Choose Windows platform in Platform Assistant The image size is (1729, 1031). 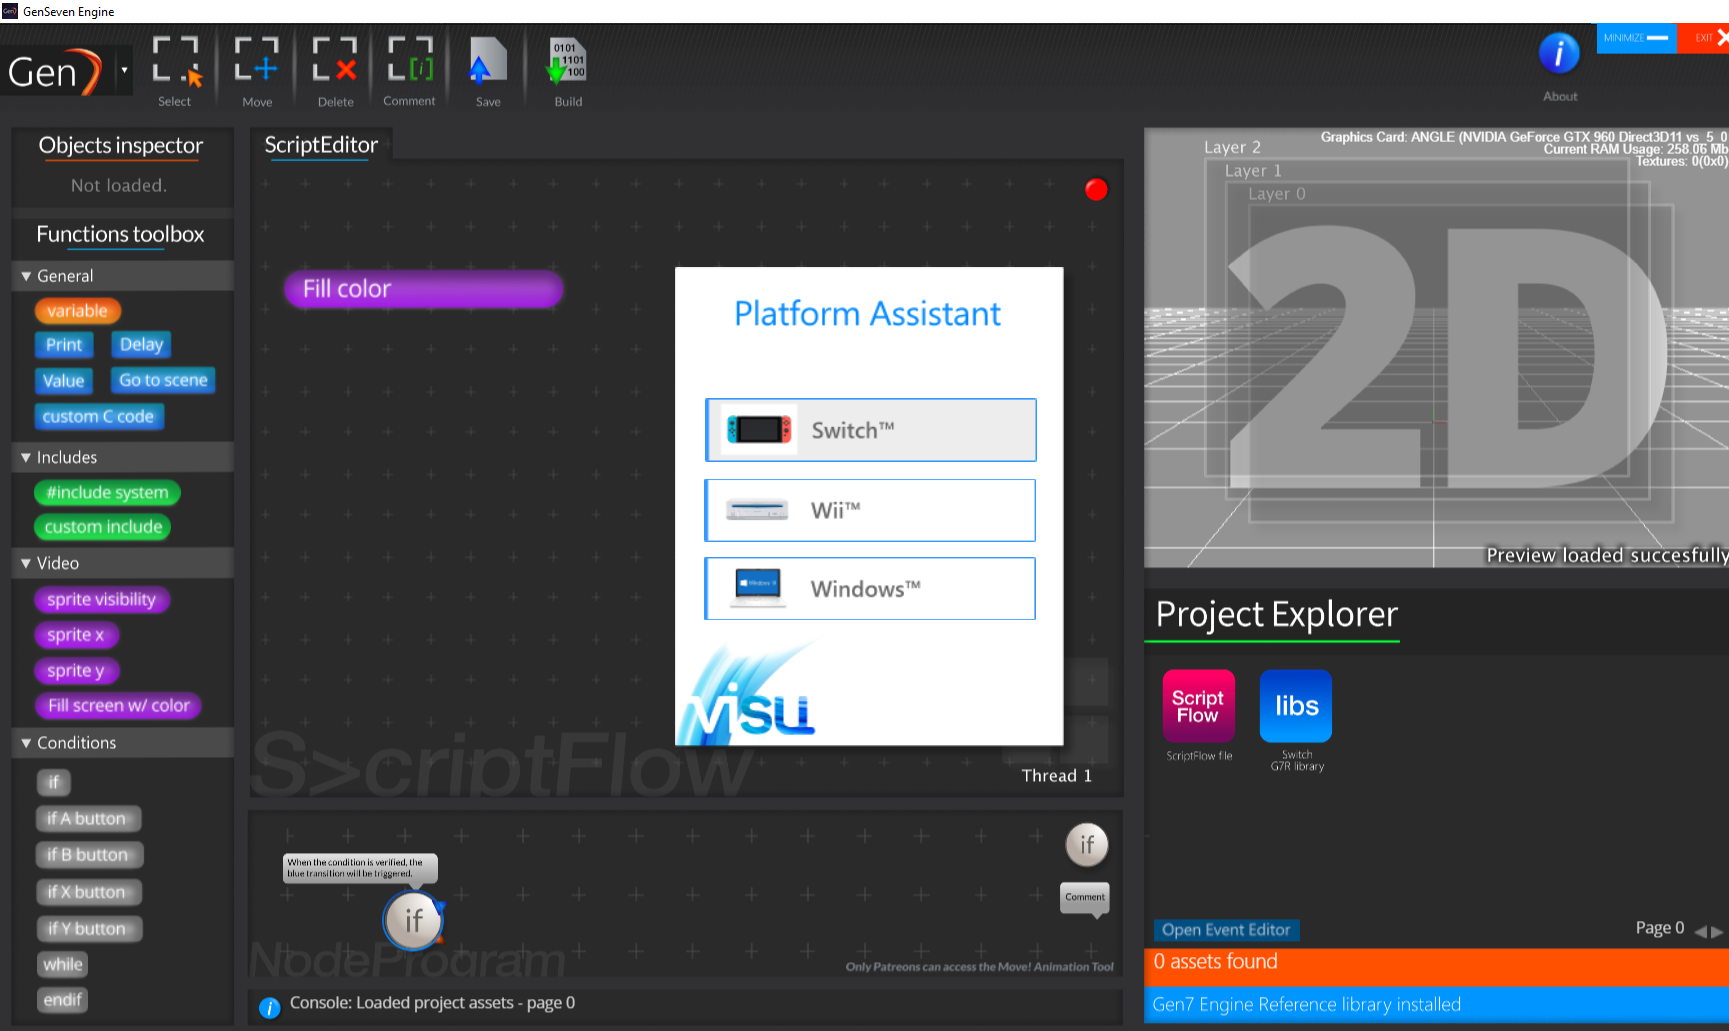pyautogui.click(x=870, y=588)
